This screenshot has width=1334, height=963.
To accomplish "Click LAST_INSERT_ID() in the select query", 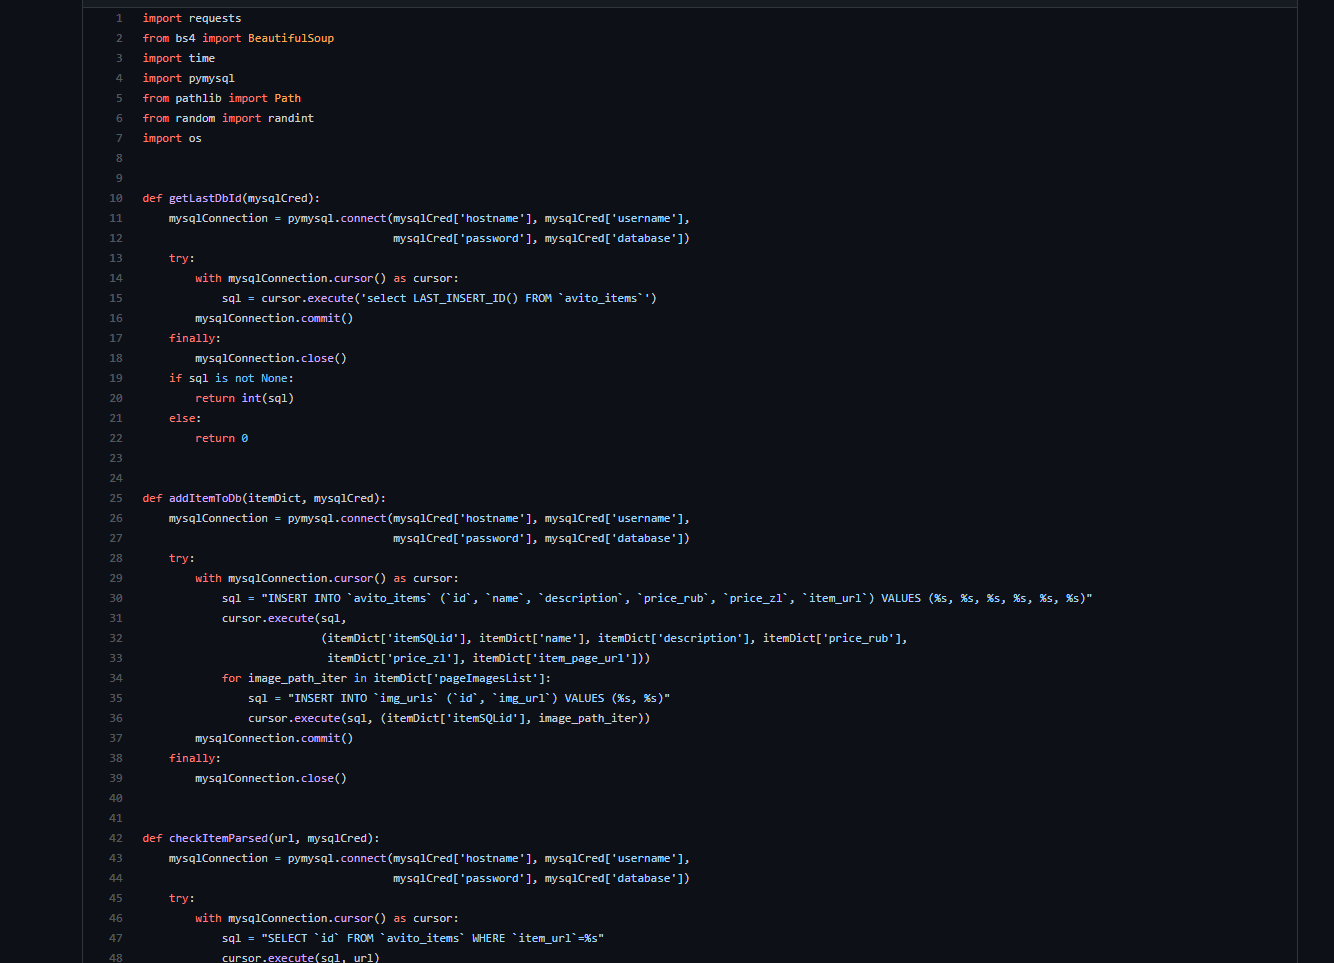I will coord(466,298).
